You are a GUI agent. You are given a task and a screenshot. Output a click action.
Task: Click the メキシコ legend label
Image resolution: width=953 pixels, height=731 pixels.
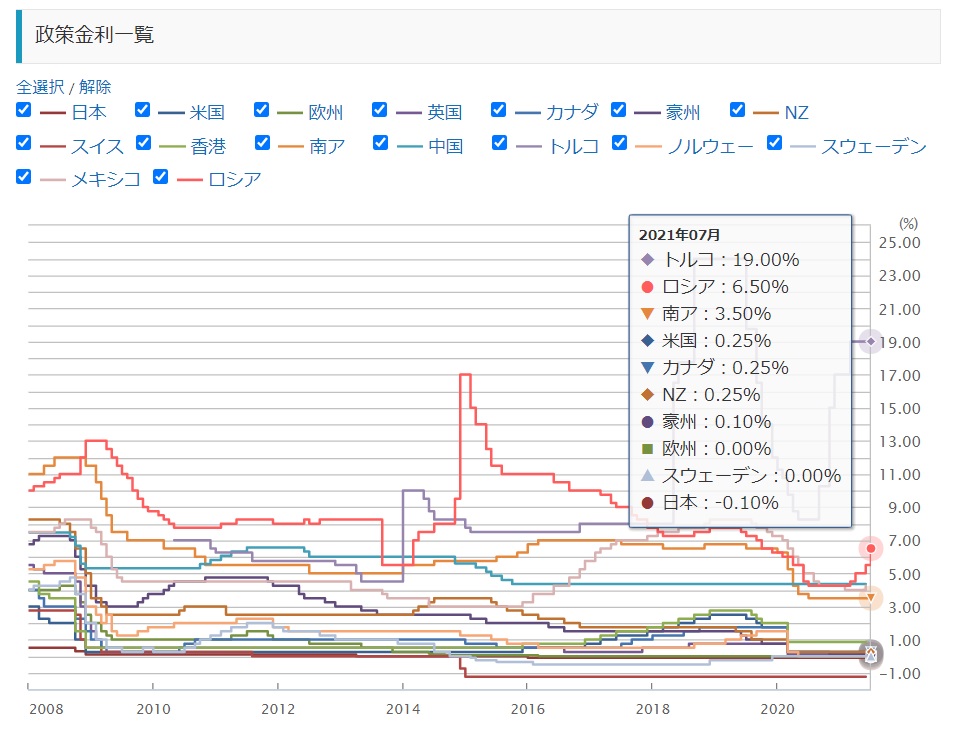click(x=106, y=179)
